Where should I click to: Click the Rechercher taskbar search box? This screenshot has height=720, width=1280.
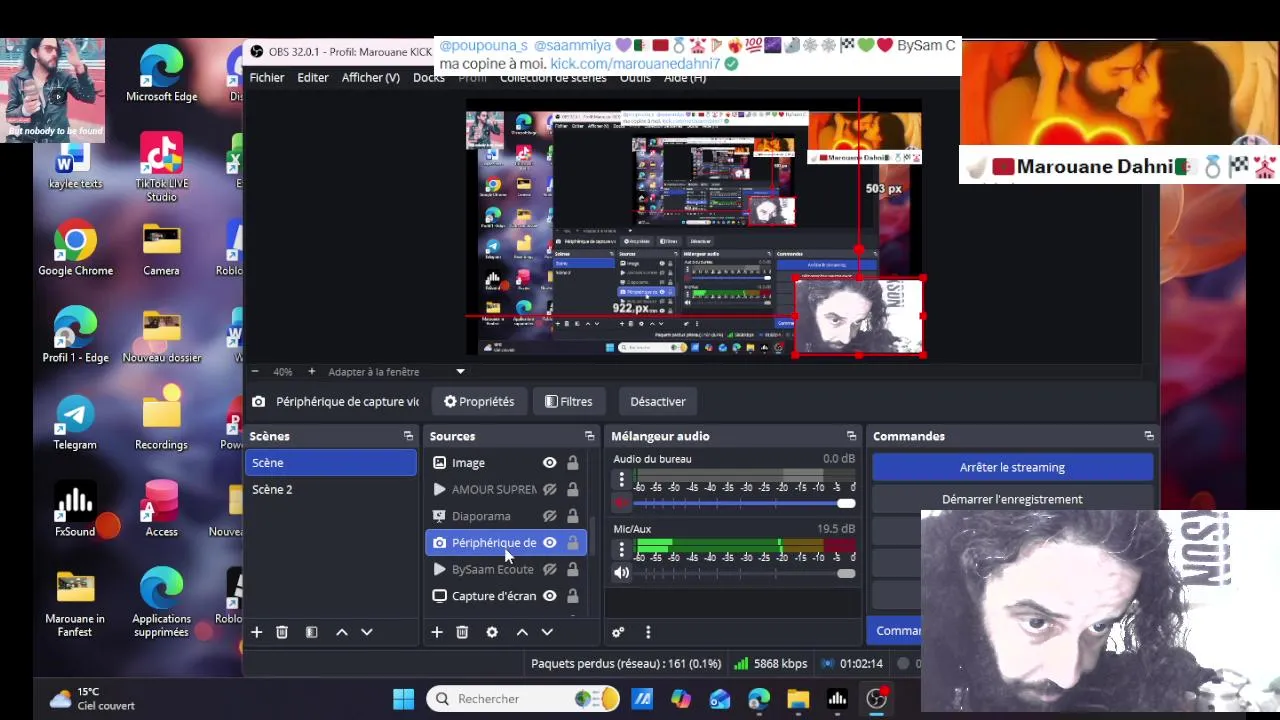click(x=525, y=699)
